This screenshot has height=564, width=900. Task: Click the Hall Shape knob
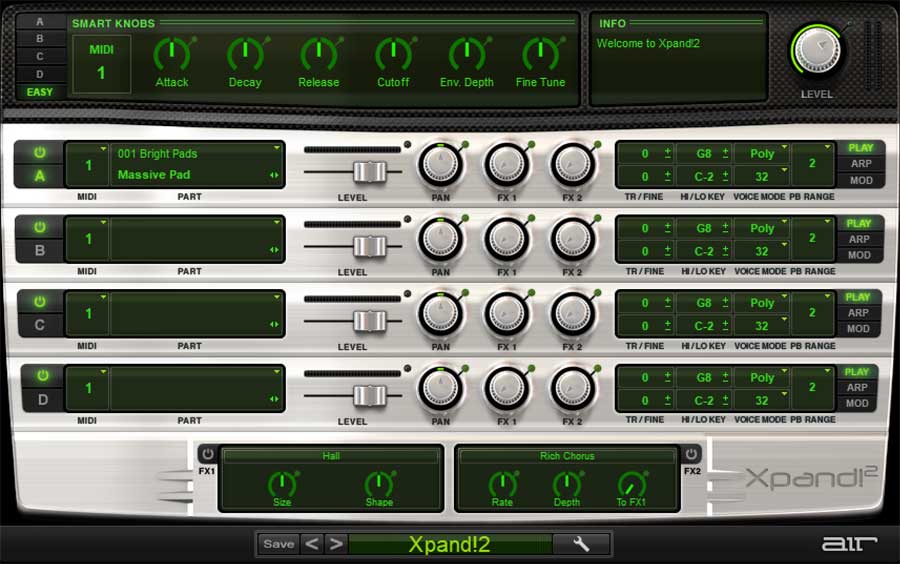pos(379,485)
